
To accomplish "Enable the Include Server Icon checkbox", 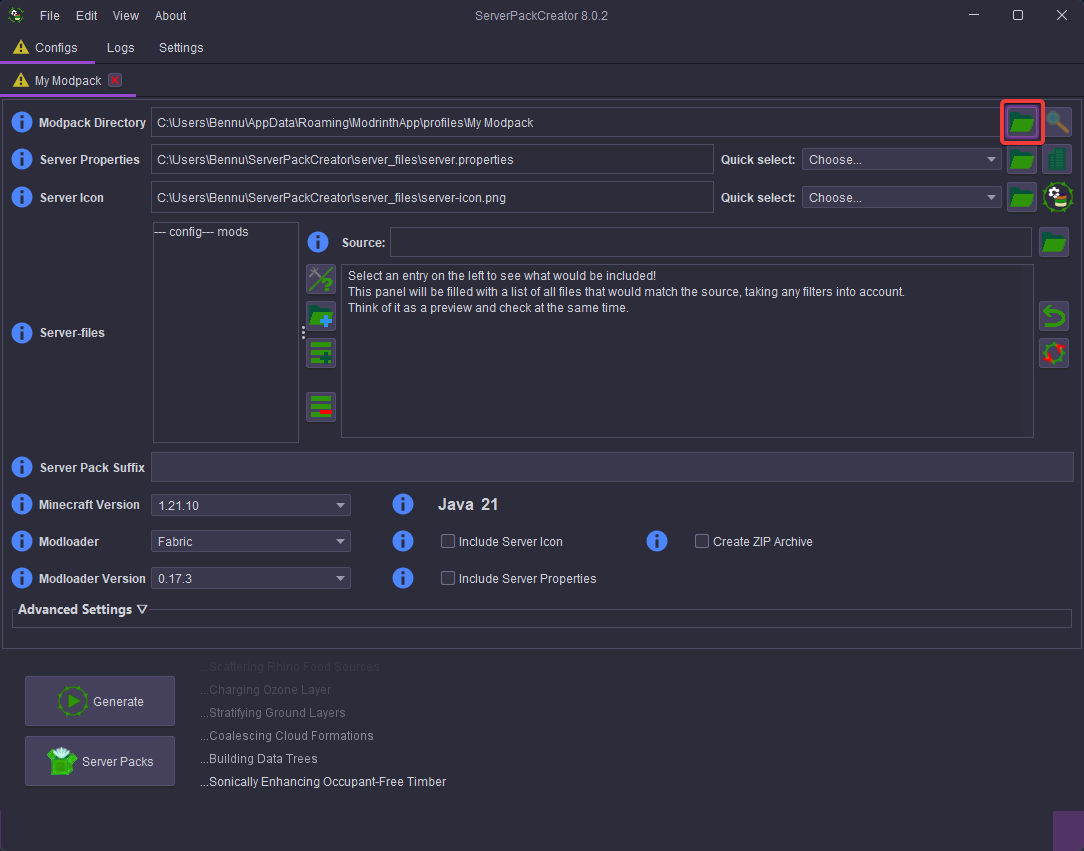I will point(448,542).
